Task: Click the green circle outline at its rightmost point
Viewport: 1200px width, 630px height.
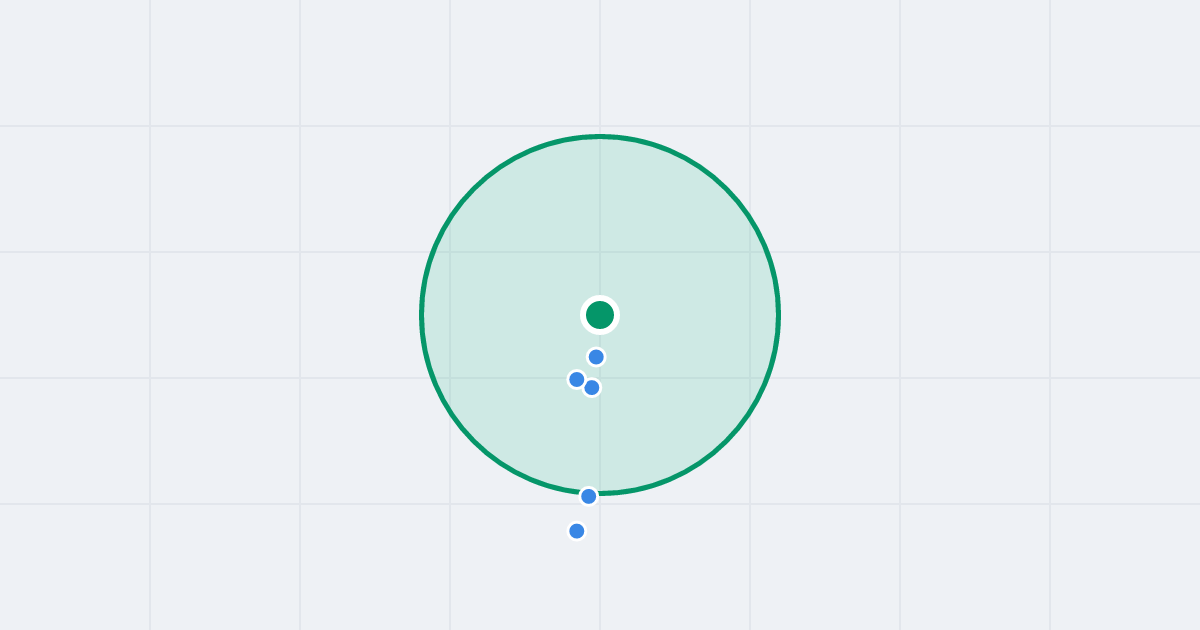Action: click(779, 315)
